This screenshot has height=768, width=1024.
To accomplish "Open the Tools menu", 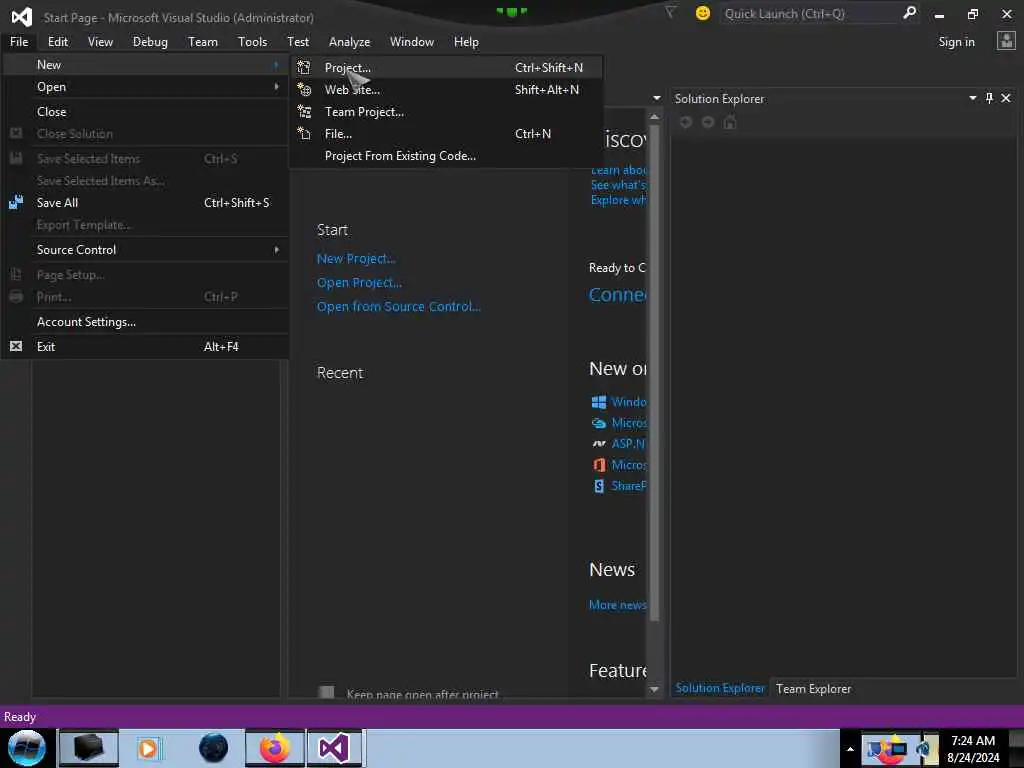I will tap(252, 42).
